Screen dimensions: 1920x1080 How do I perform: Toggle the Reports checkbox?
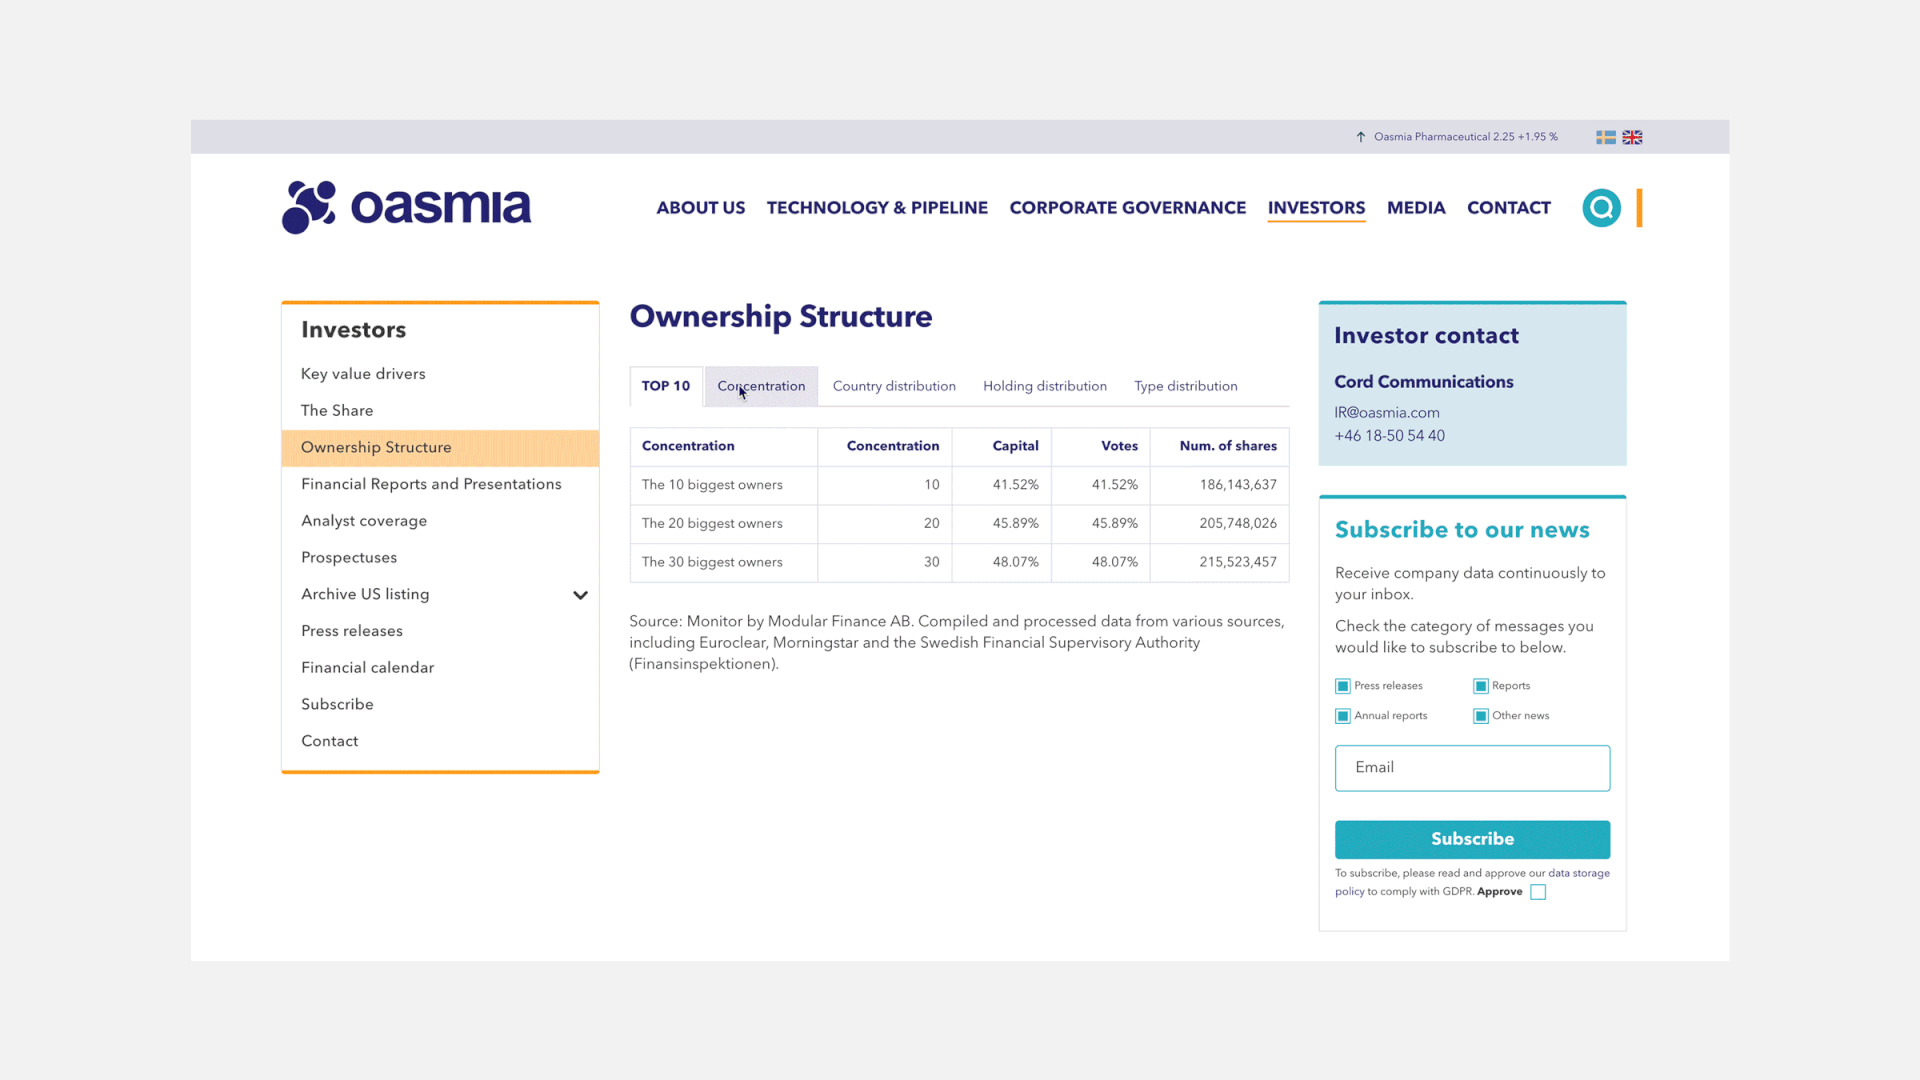click(1481, 686)
